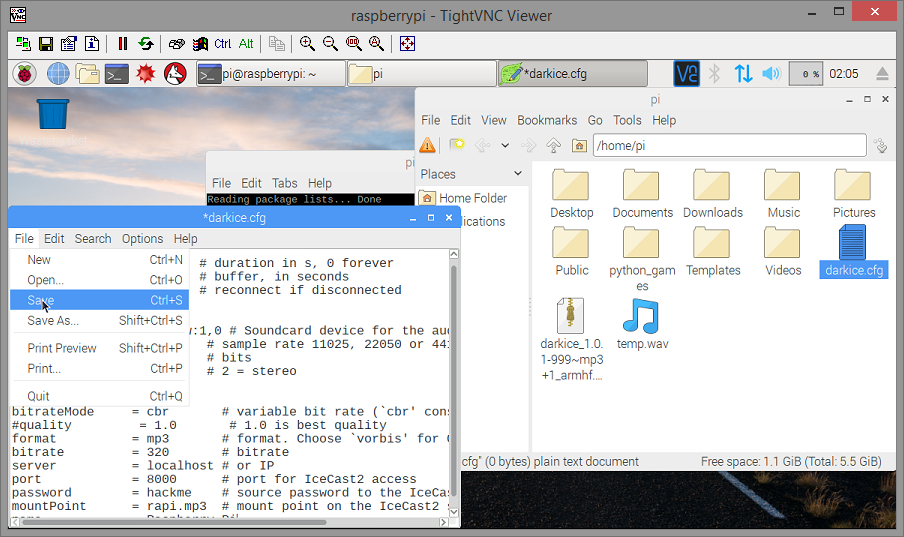Viewport: 904px width, 537px height.
Task: Select the python_games folder
Action: (642, 259)
